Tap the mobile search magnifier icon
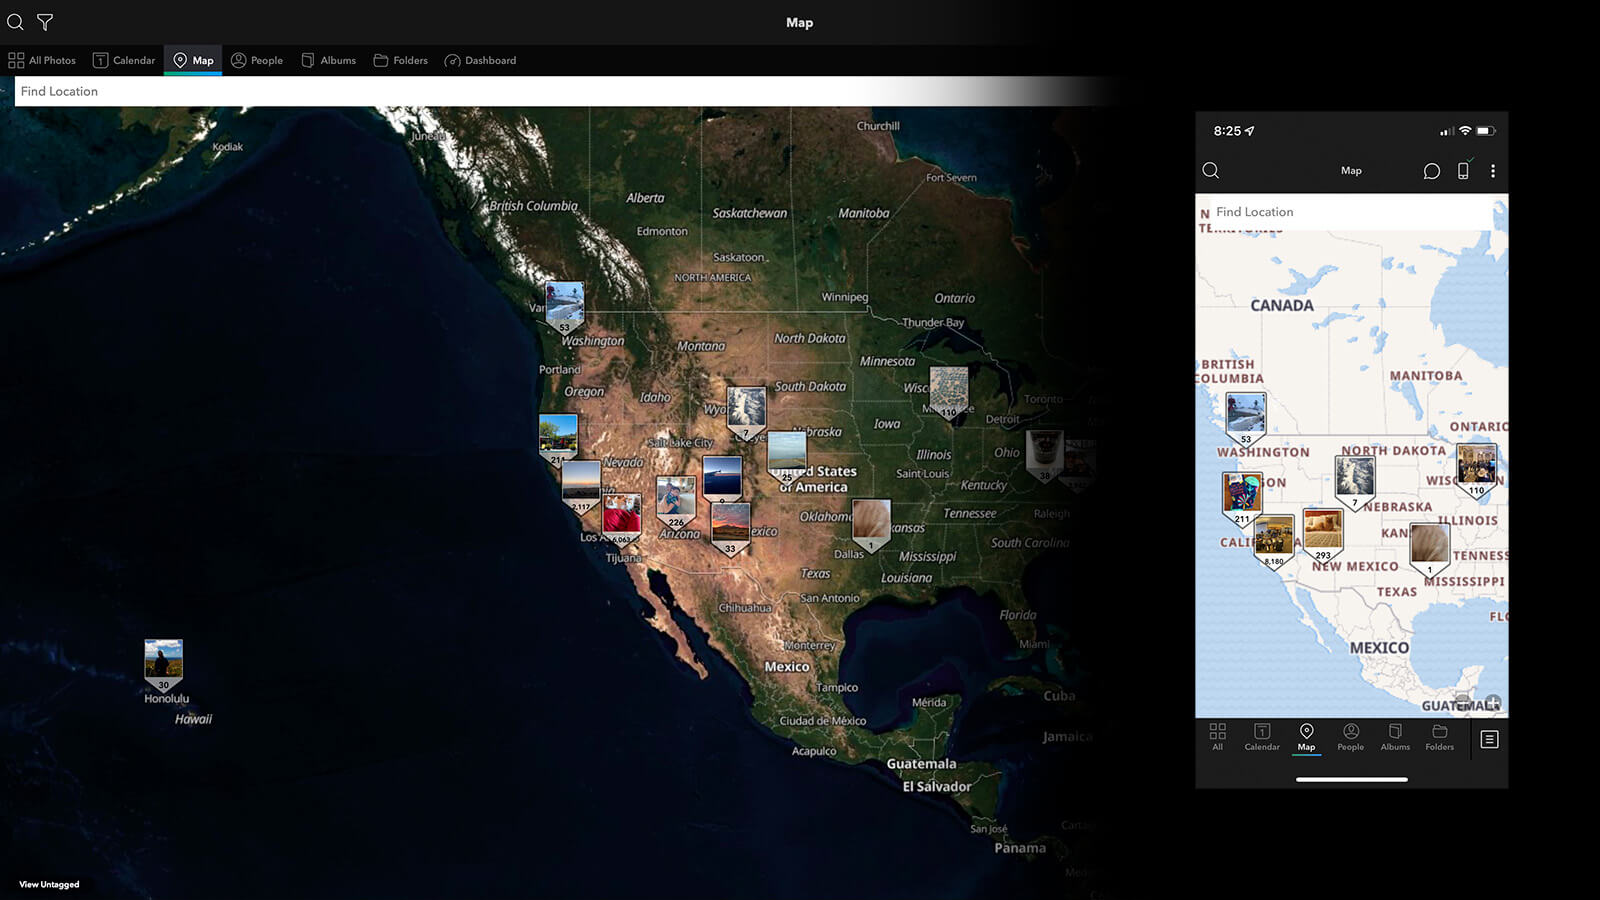Image resolution: width=1600 pixels, height=900 pixels. [x=1211, y=171]
